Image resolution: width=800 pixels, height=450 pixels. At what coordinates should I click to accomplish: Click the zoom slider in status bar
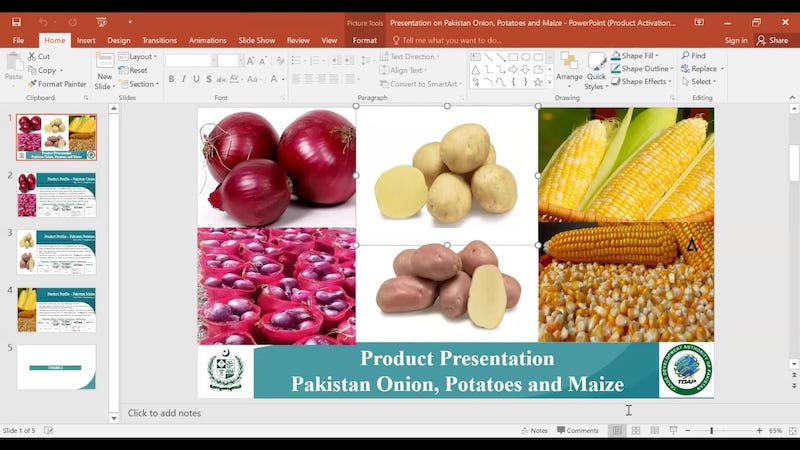(x=712, y=430)
